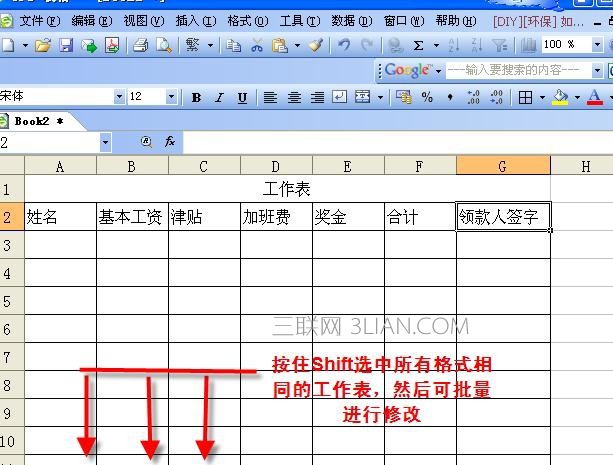Expand the Paste options dropdown arrow
The image size is (613, 465).
point(298,46)
